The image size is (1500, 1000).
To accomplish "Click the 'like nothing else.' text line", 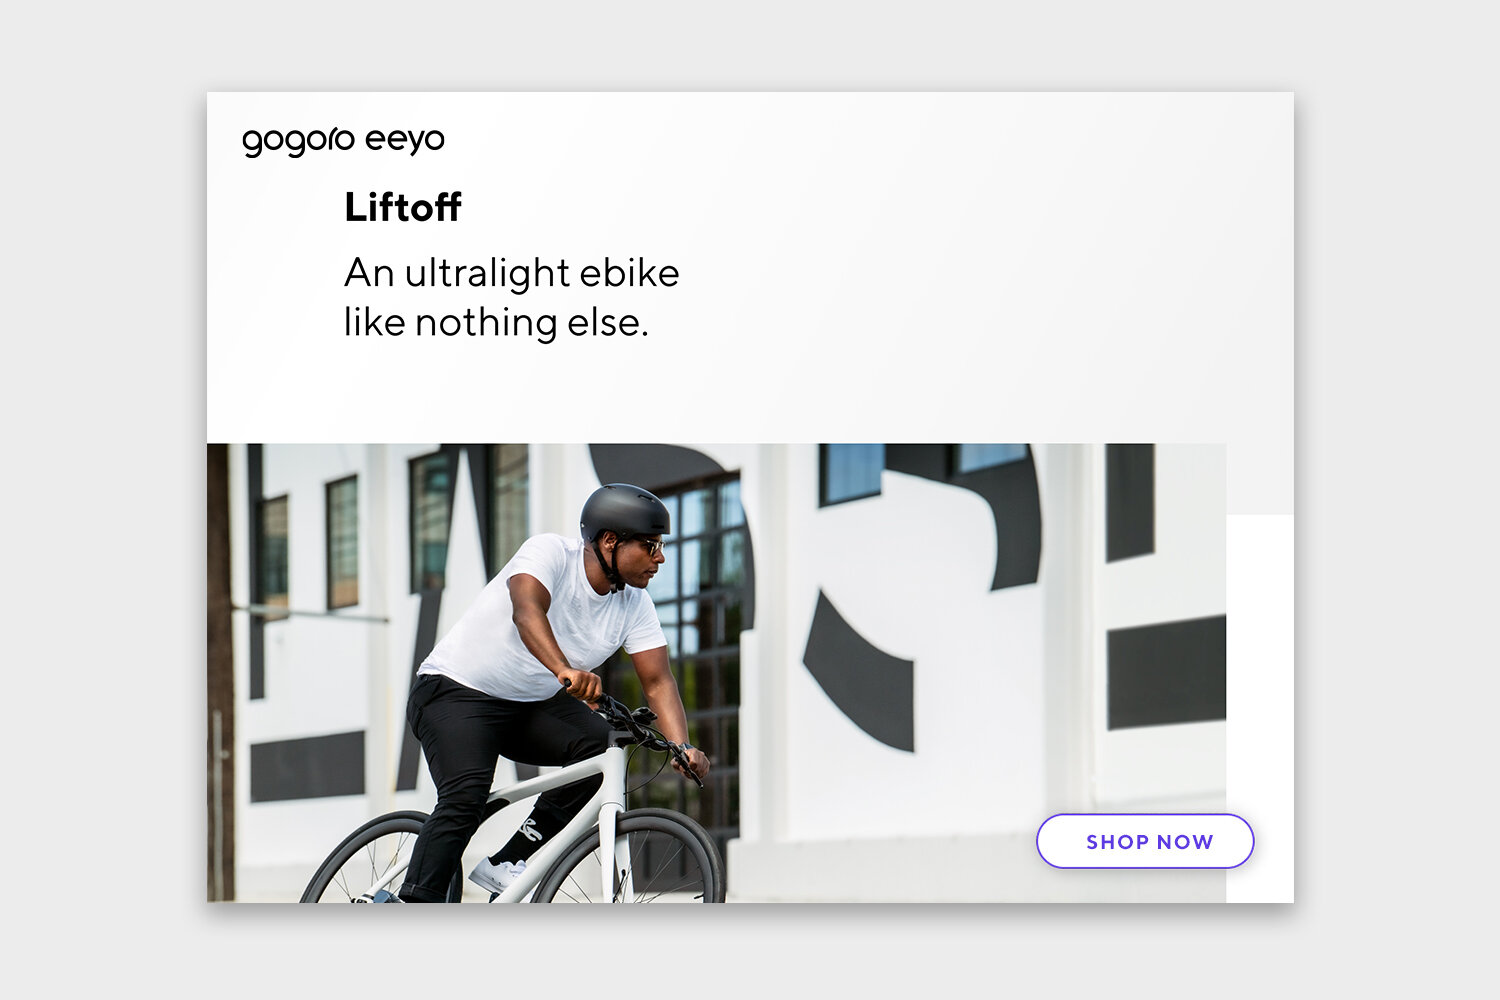I will (x=496, y=322).
